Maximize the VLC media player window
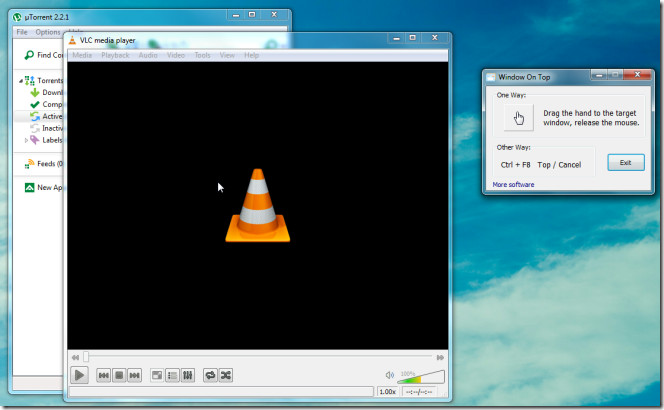664x410 pixels. pos(413,38)
